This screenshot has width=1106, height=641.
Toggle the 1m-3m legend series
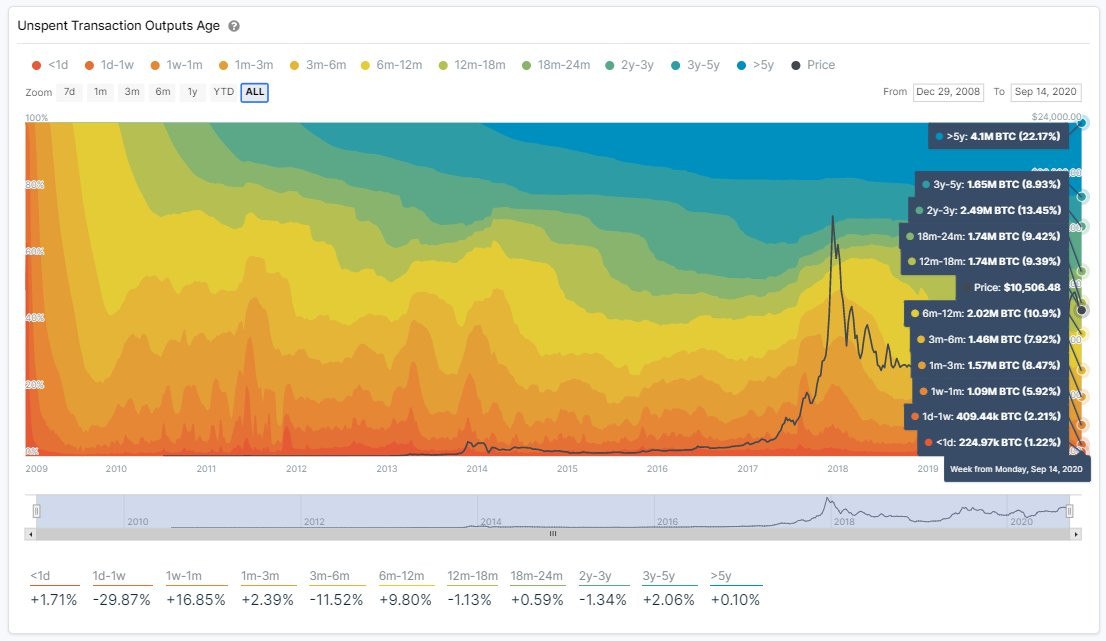click(245, 65)
